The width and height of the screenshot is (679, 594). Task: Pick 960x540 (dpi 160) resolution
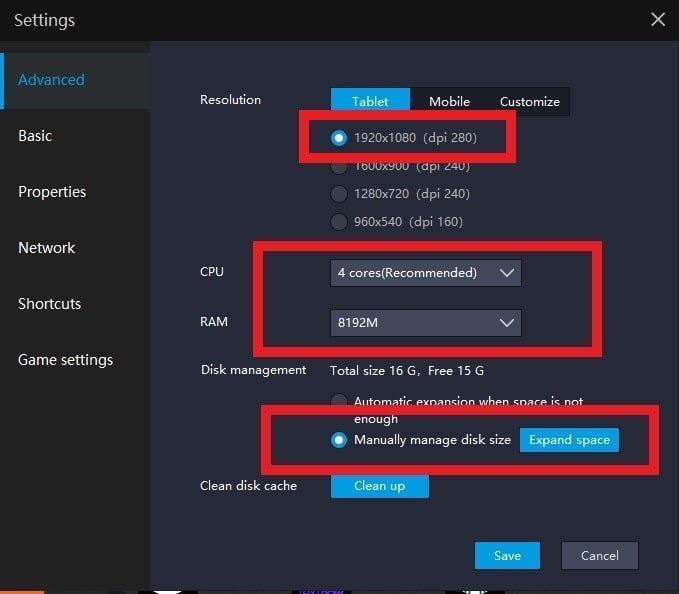[x=340, y=222]
